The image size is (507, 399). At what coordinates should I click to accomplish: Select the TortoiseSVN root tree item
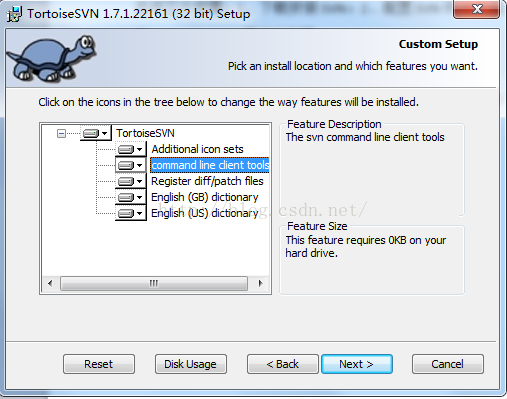(145, 133)
